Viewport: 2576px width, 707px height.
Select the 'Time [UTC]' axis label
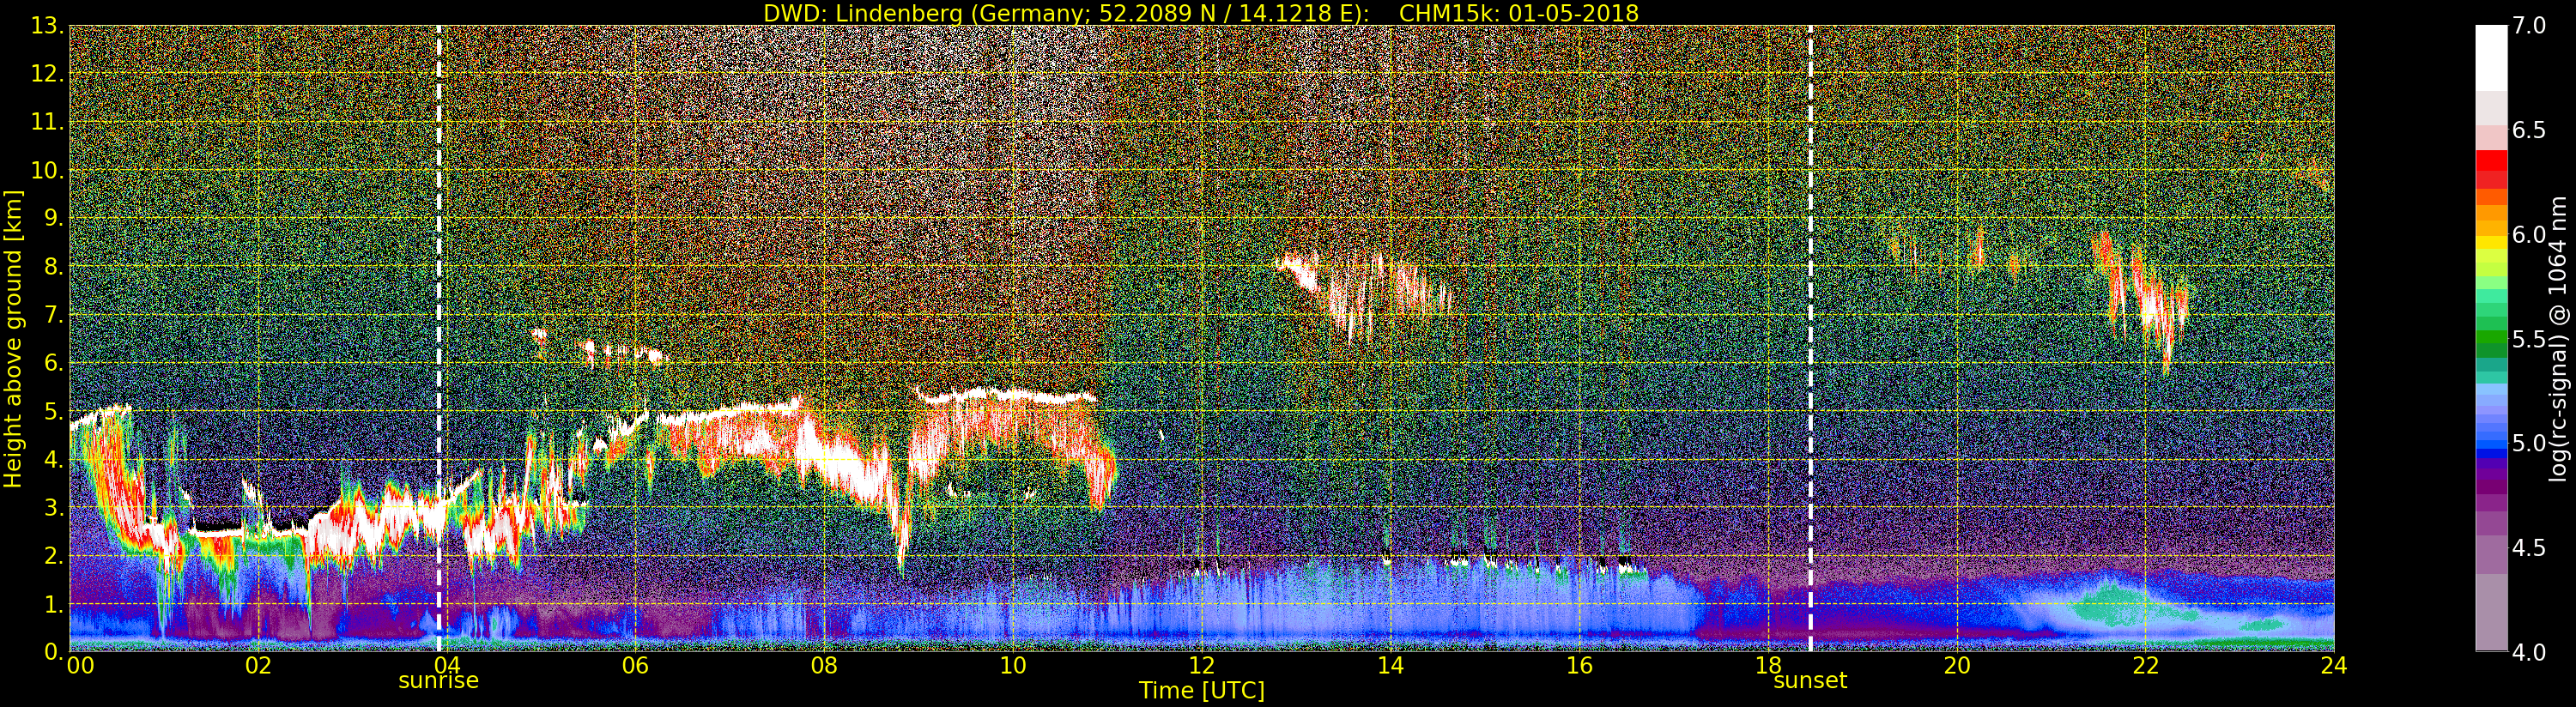pyautogui.click(x=1202, y=690)
